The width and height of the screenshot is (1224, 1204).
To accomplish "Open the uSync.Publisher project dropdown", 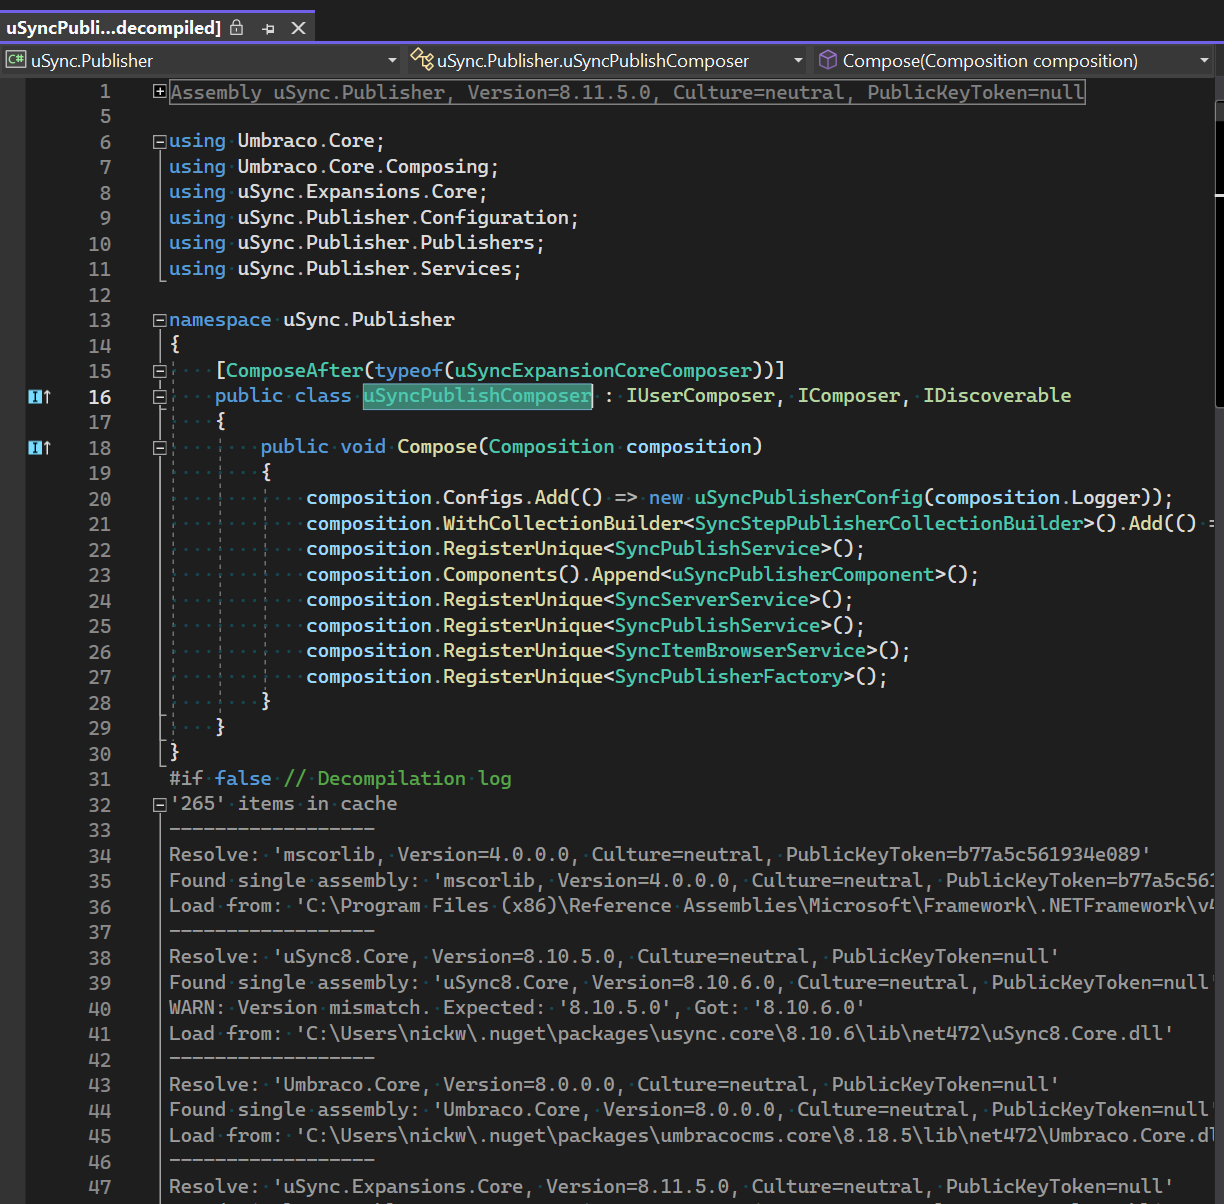I will tap(392, 60).
